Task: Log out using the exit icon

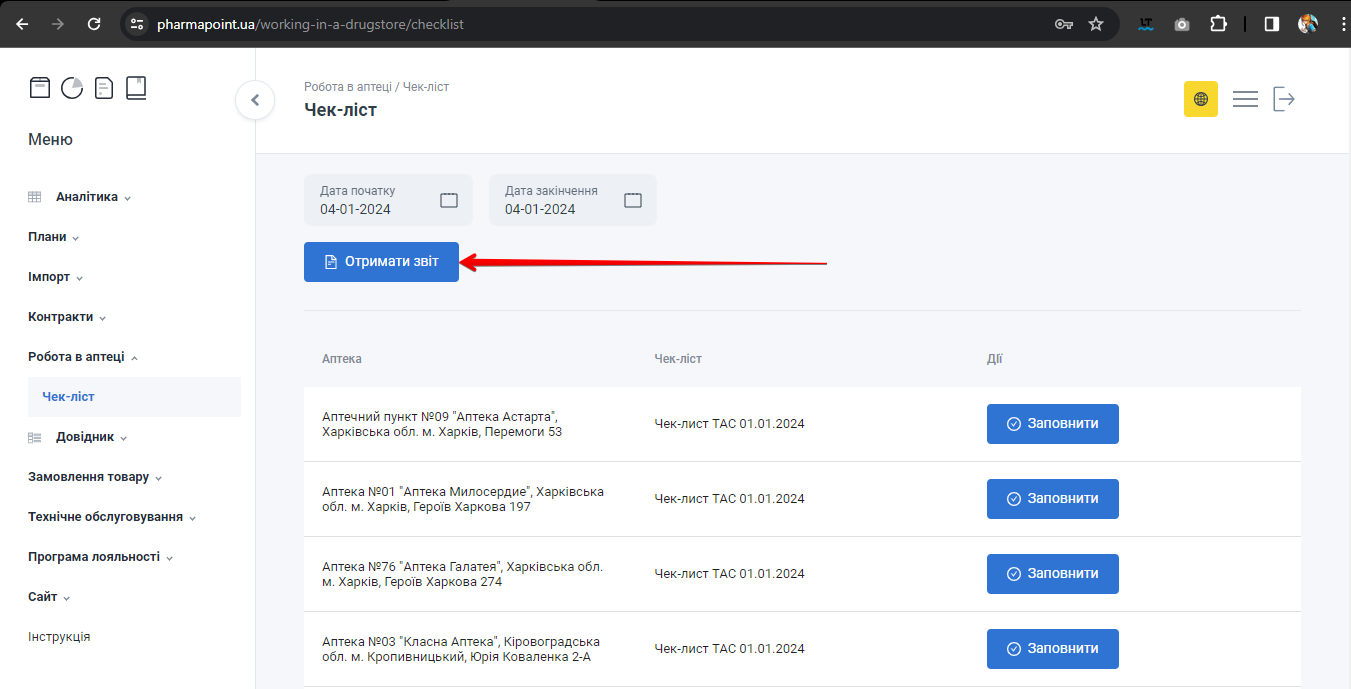Action: (x=1284, y=99)
